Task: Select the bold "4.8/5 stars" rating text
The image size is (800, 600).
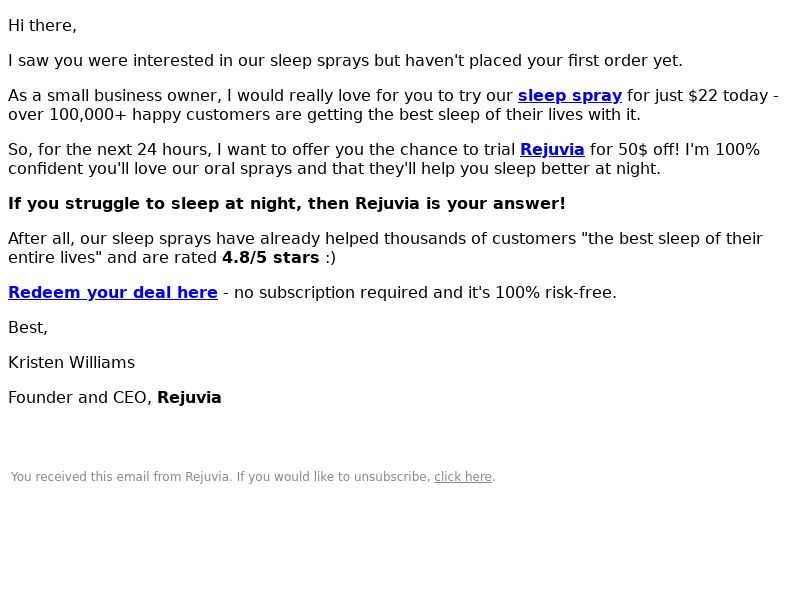Action: click(x=270, y=258)
